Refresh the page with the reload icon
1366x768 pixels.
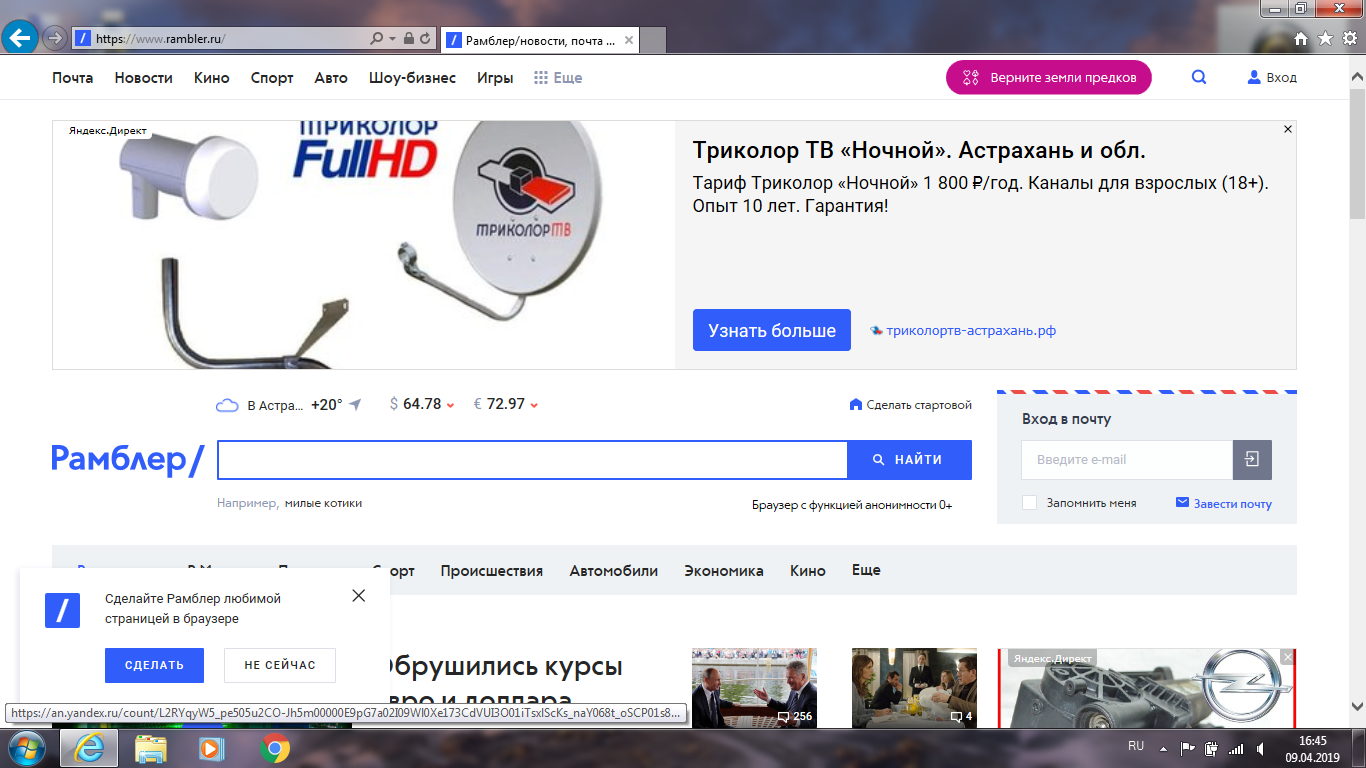tap(426, 39)
